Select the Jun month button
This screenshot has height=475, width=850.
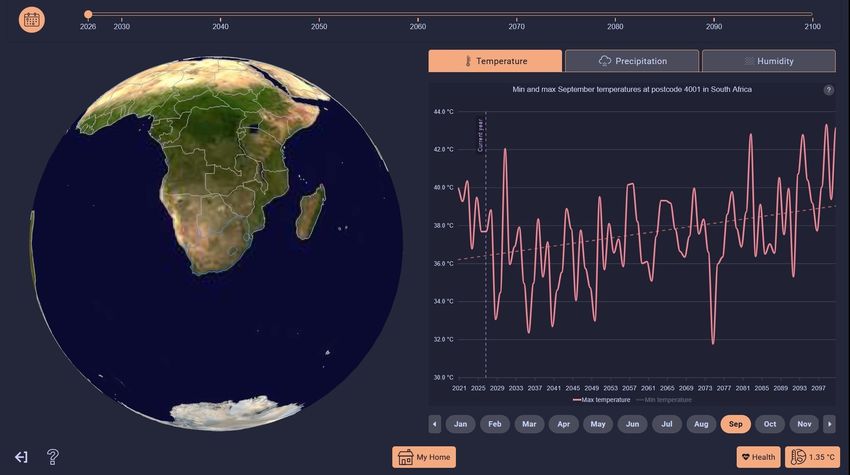coord(633,424)
